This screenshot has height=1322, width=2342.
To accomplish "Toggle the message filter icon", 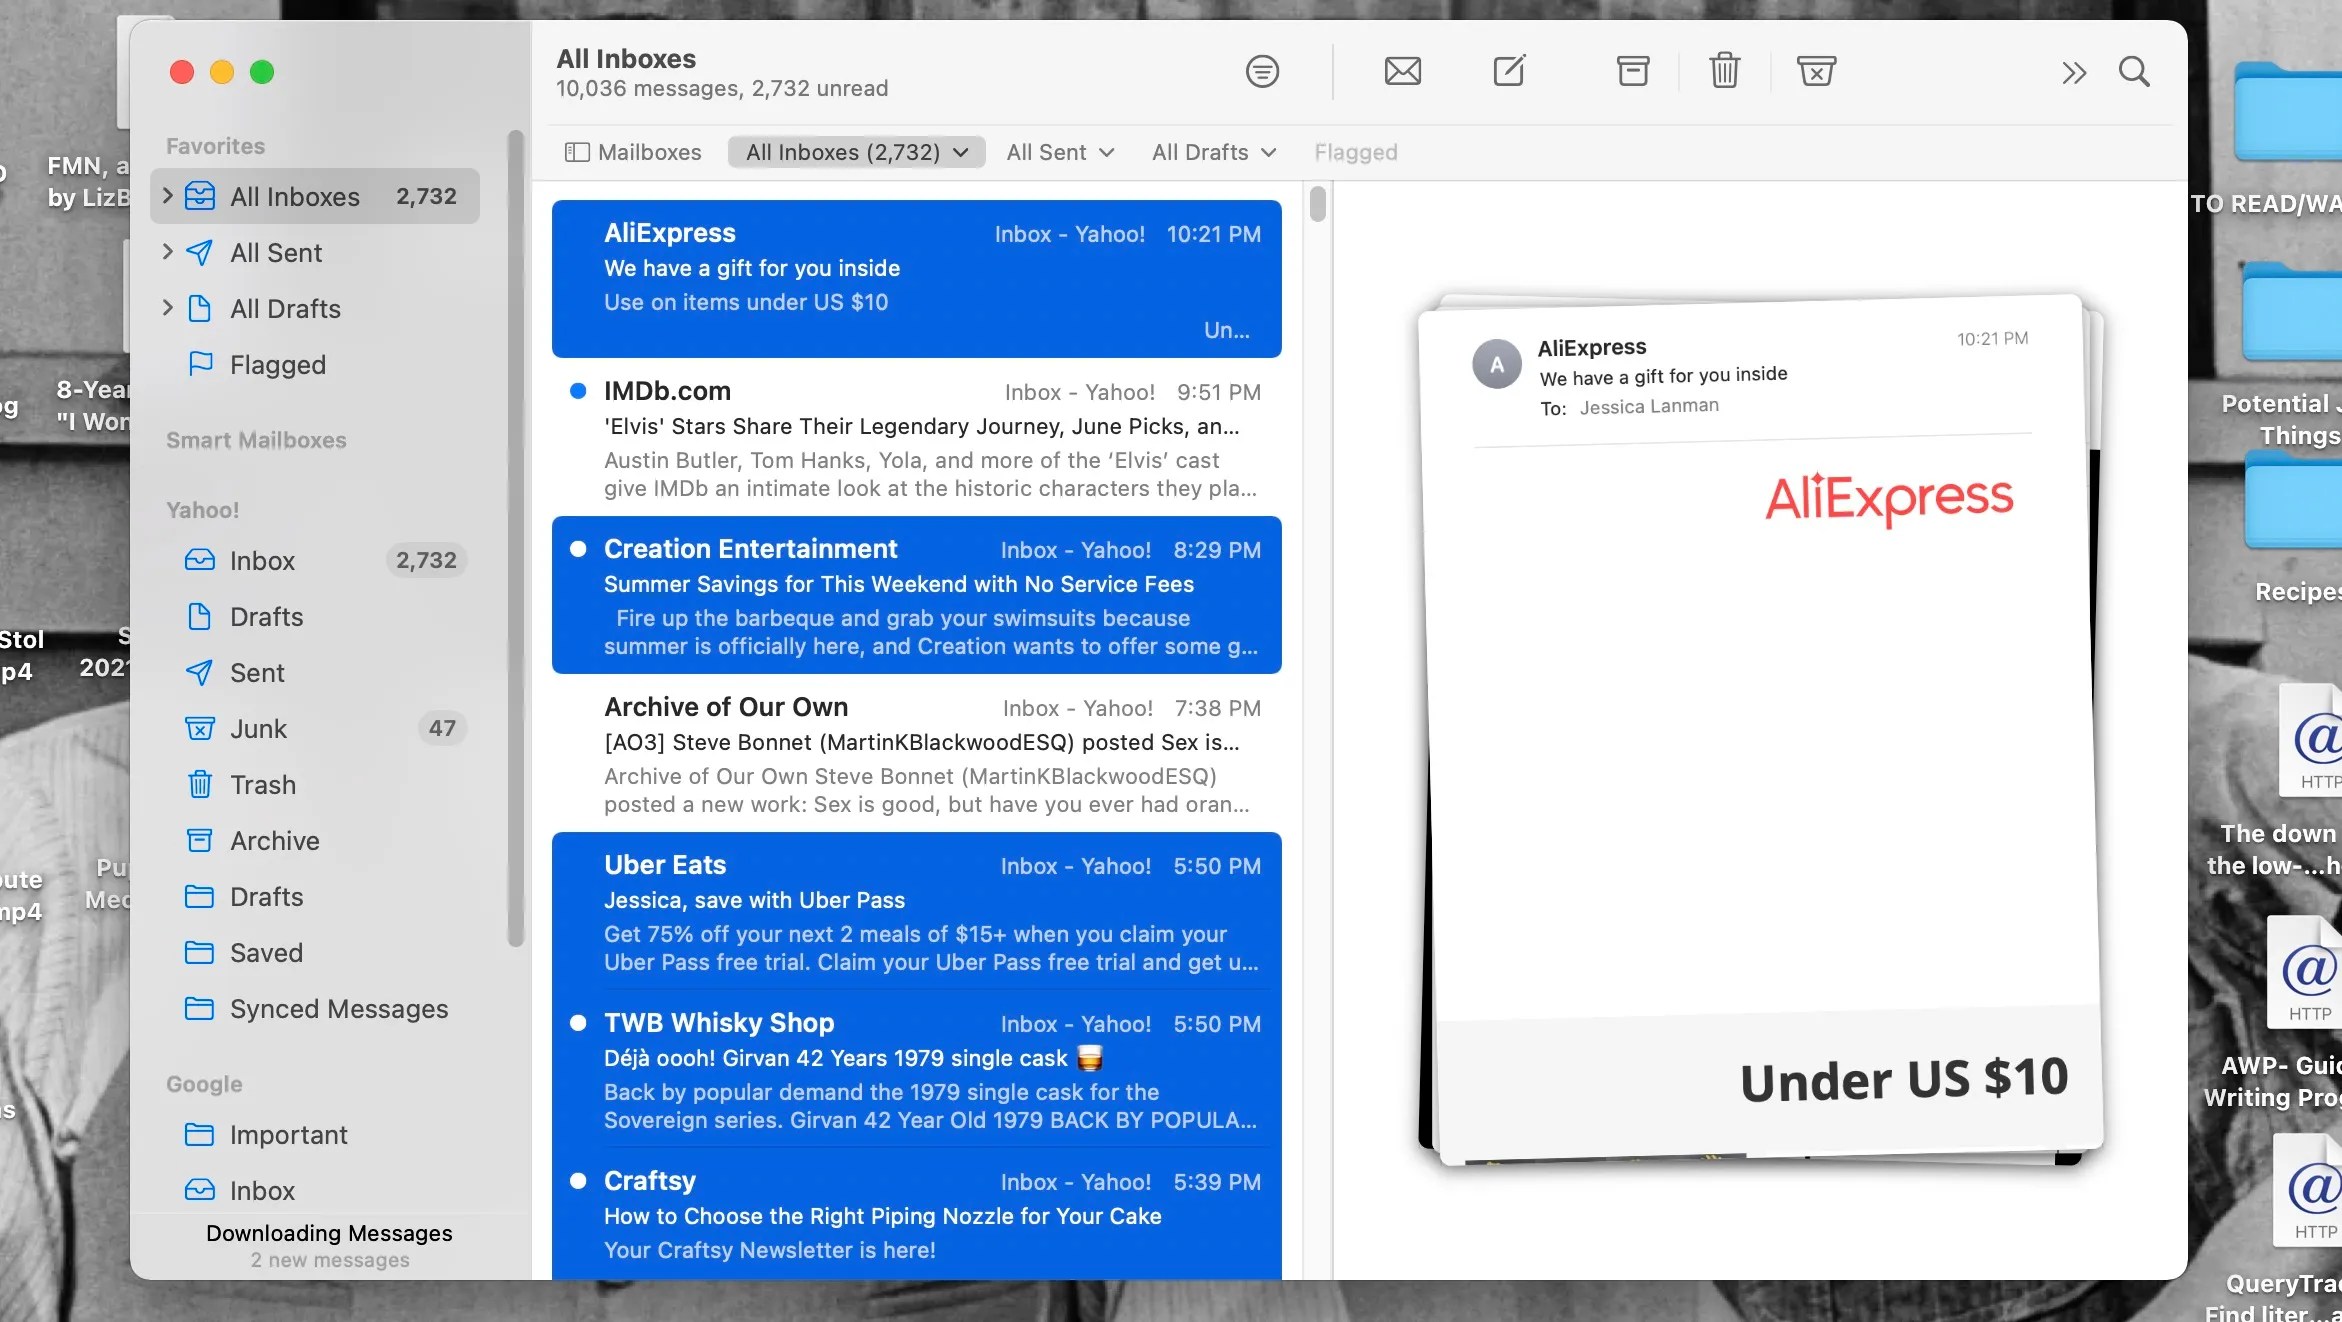I will 1262,71.
